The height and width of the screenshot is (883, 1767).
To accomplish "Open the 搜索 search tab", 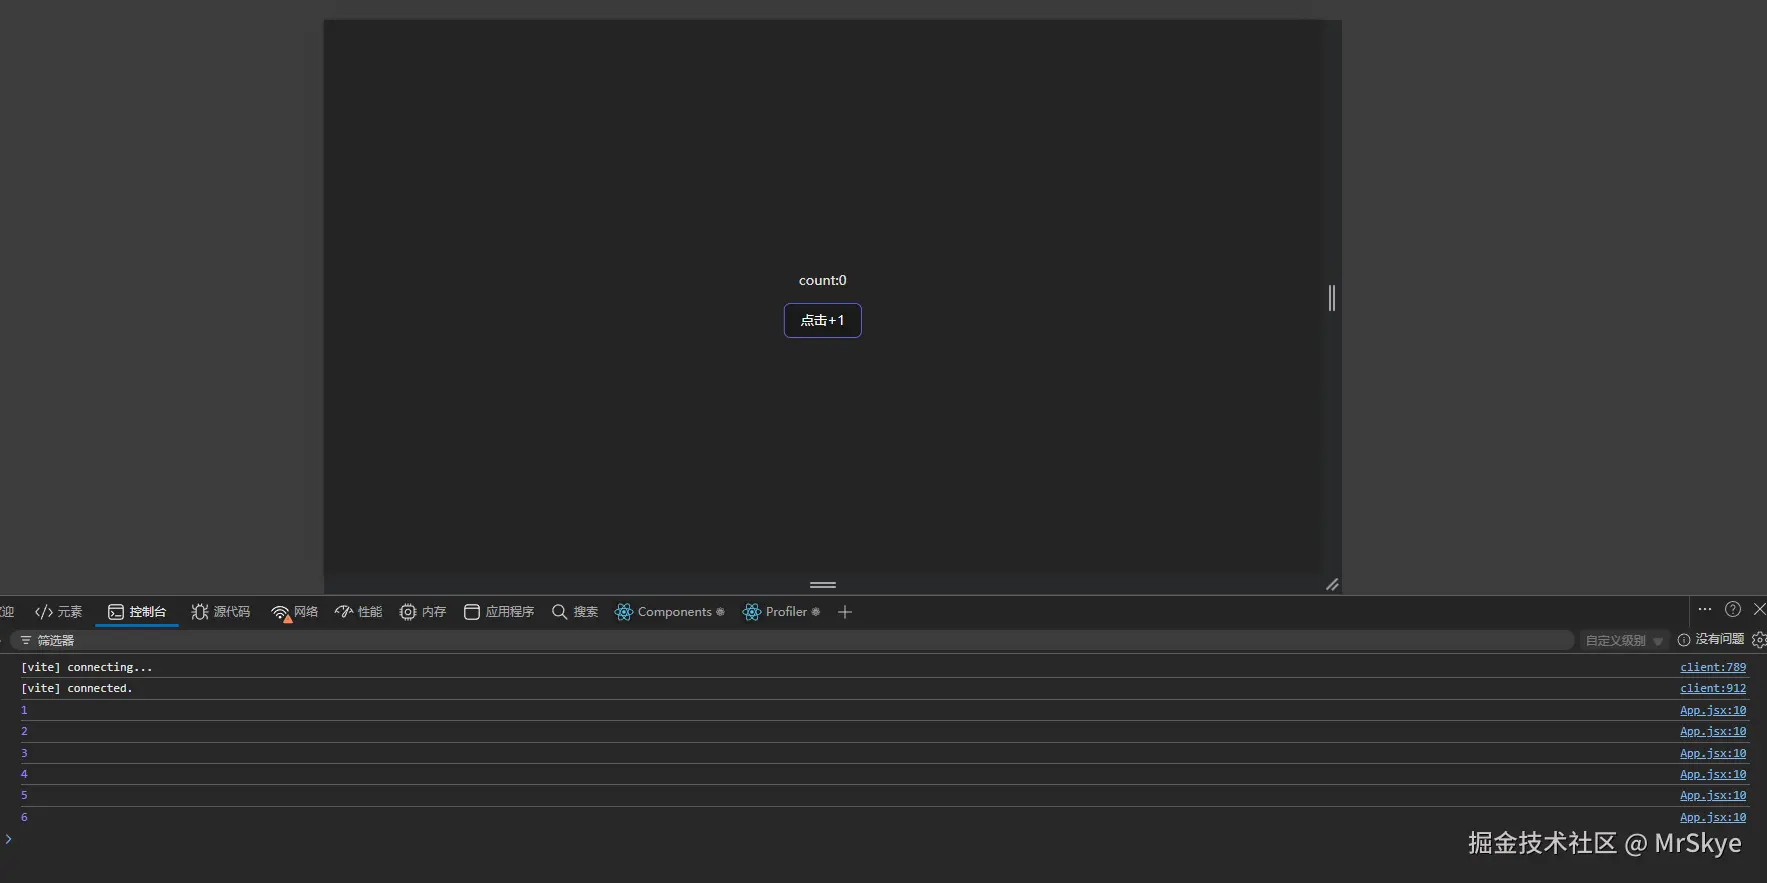I will [575, 612].
